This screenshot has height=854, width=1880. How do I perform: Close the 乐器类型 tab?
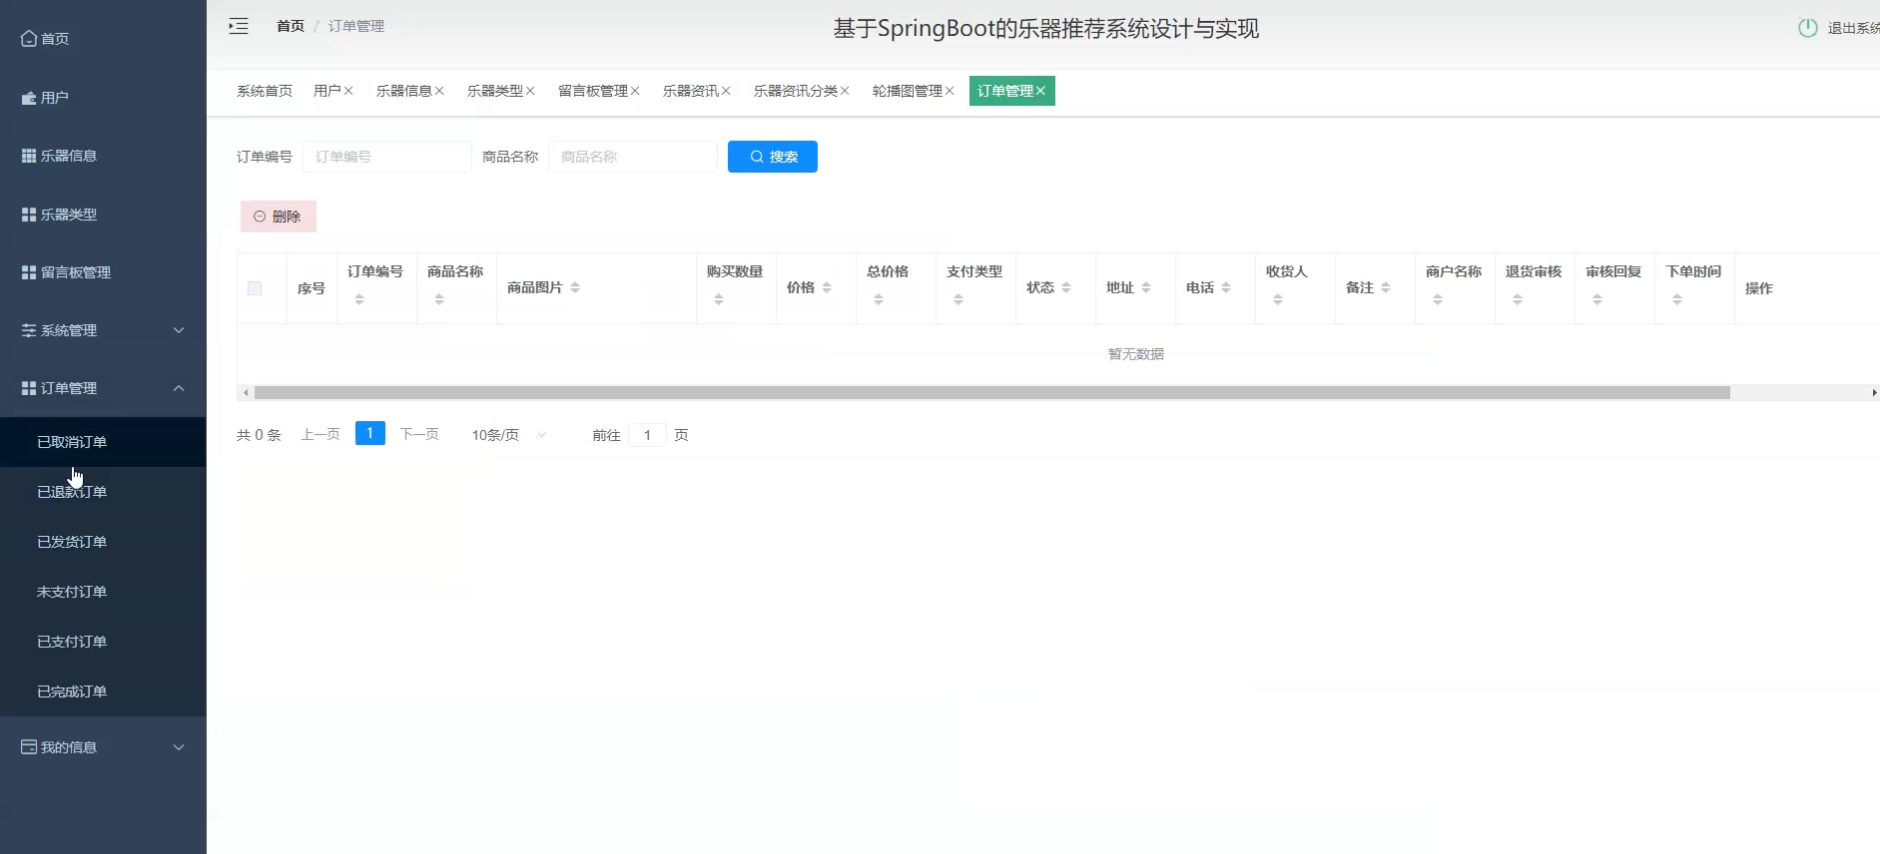[530, 91]
